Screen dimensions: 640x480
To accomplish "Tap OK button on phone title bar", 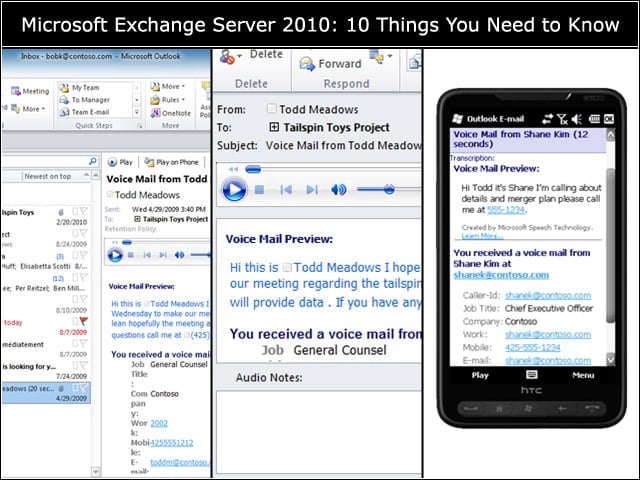I will (609, 119).
